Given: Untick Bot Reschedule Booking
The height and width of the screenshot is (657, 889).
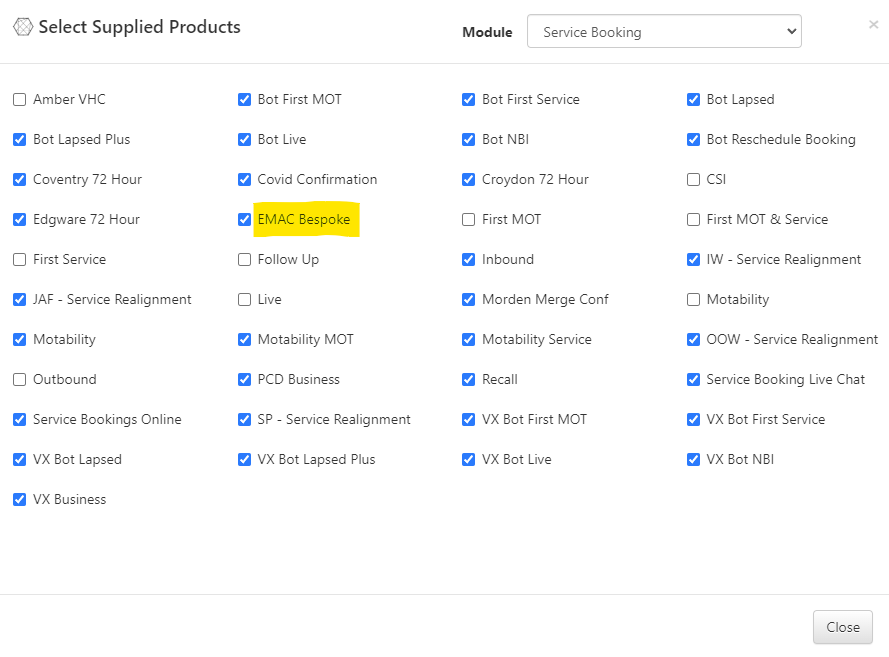Looking at the screenshot, I should tap(693, 139).
